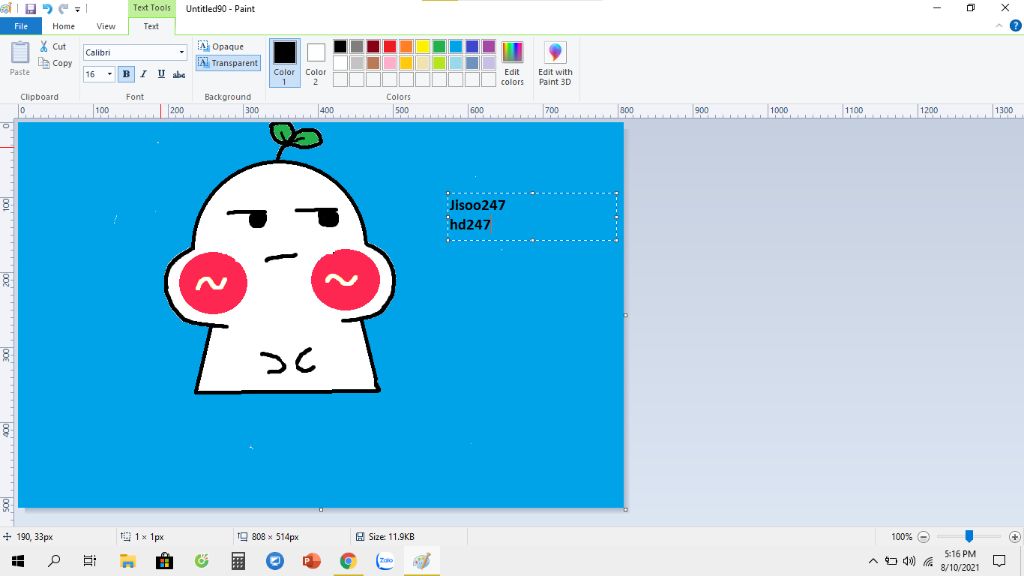Select Color 2 background box

(315, 63)
